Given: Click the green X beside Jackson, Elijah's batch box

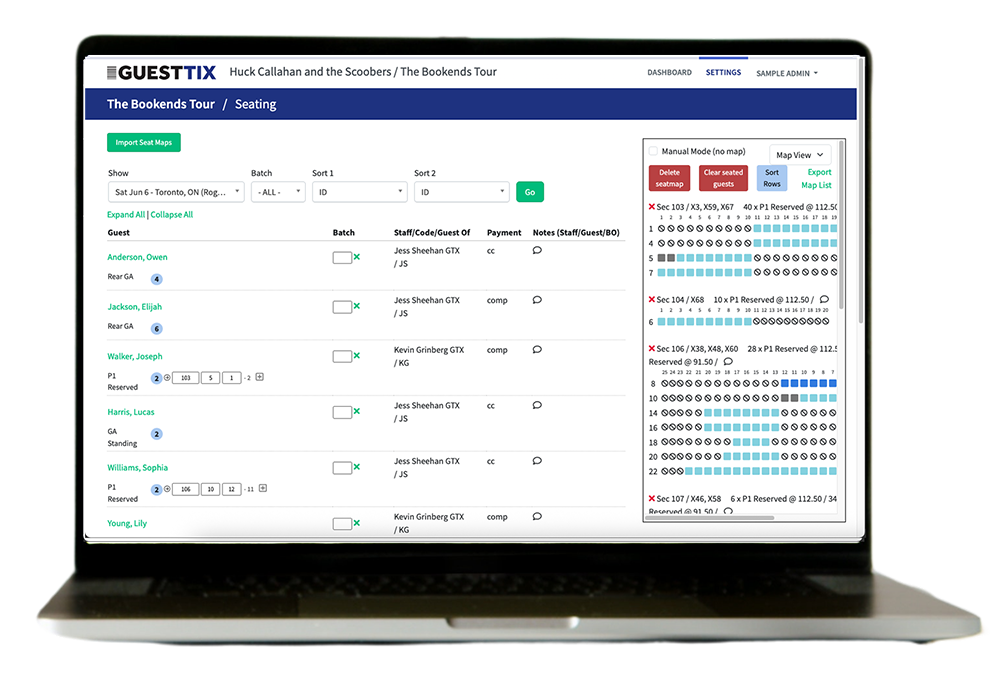Looking at the screenshot, I should pos(357,307).
